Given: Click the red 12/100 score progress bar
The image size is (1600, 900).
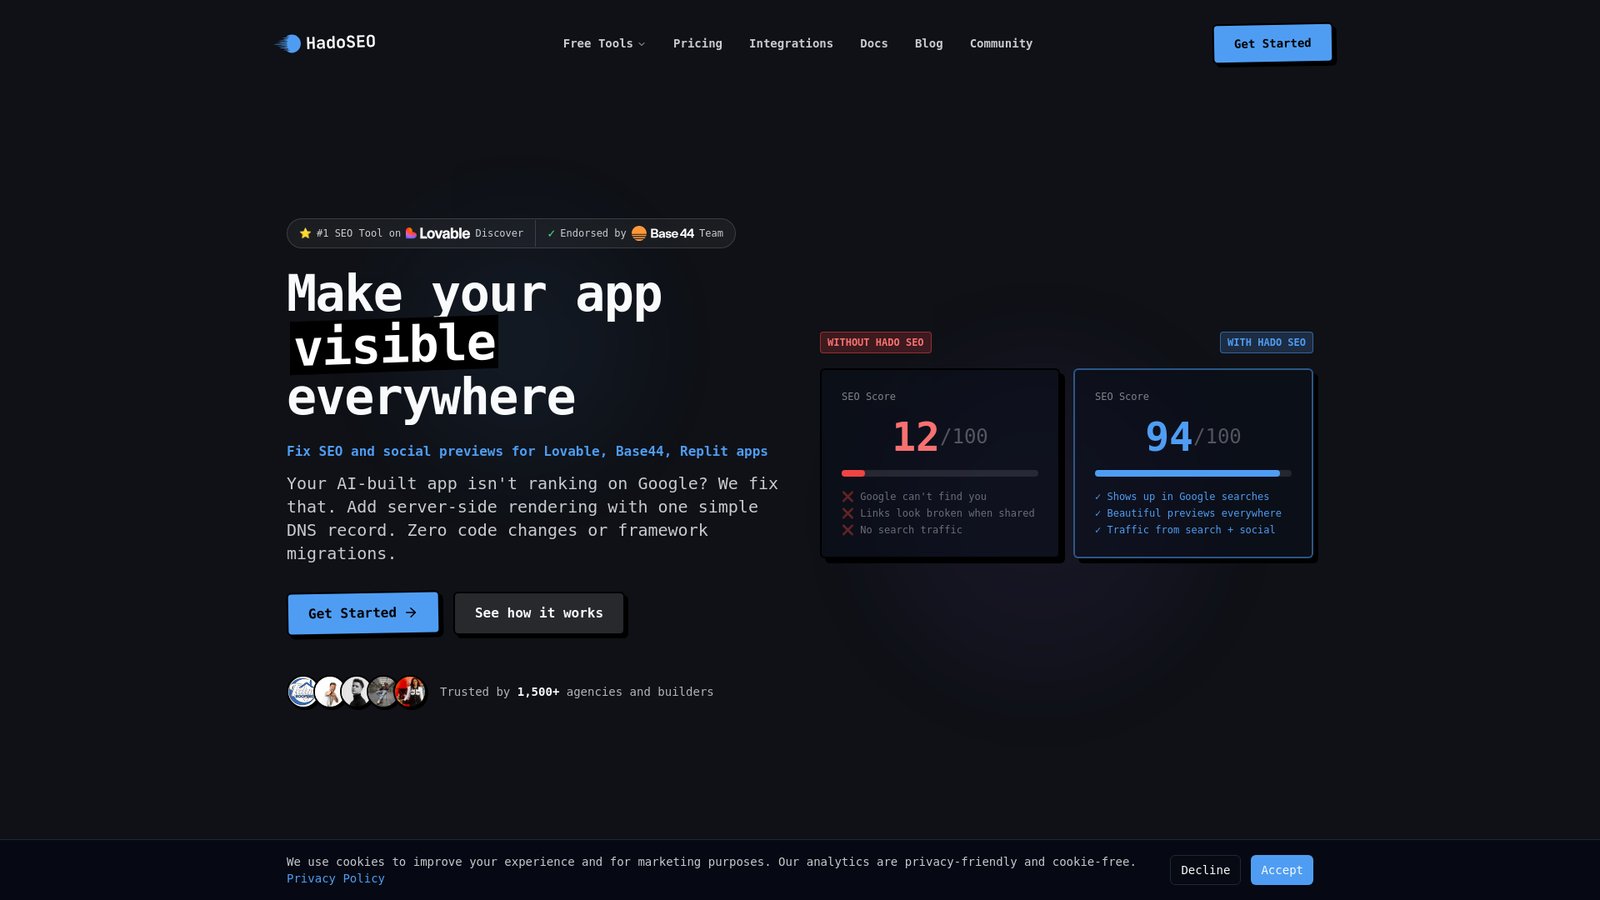Looking at the screenshot, I should pyautogui.click(x=940, y=473).
